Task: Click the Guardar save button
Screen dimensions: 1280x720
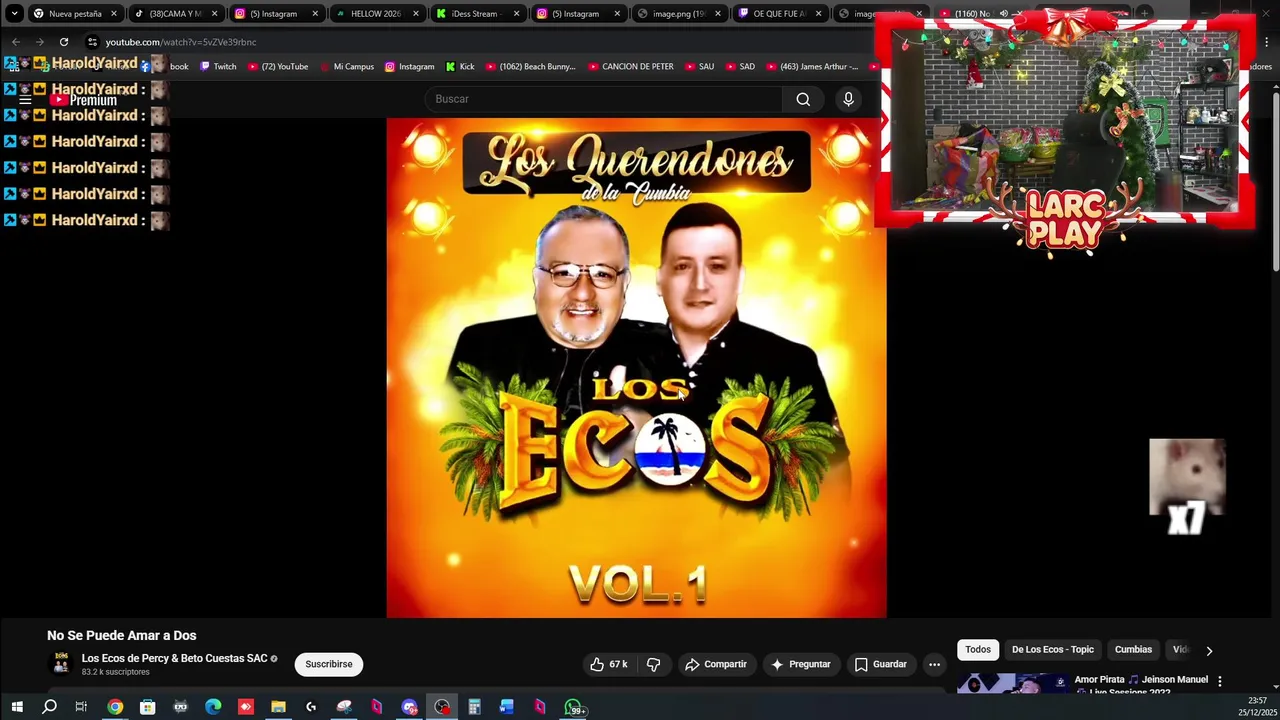Action: (x=880, y=664)
